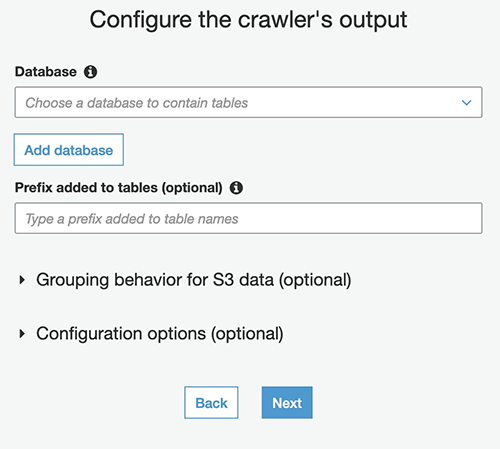Click the Add database button
500x449 pixels.
(x=69, y=150)
